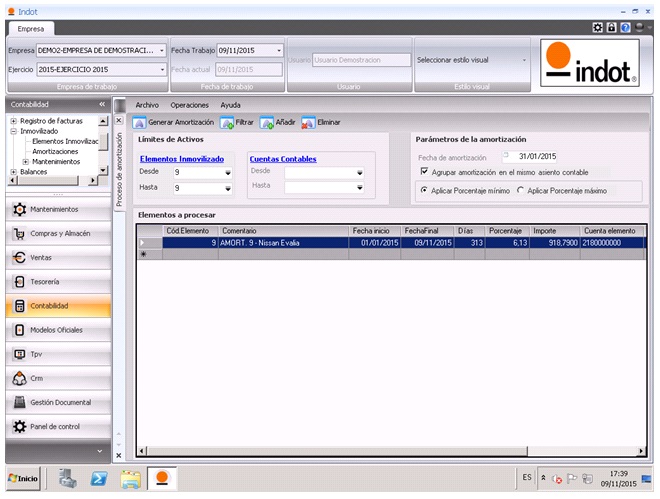Open the Empresa dropdown list

pyautogui.click(x=162, y=49)
